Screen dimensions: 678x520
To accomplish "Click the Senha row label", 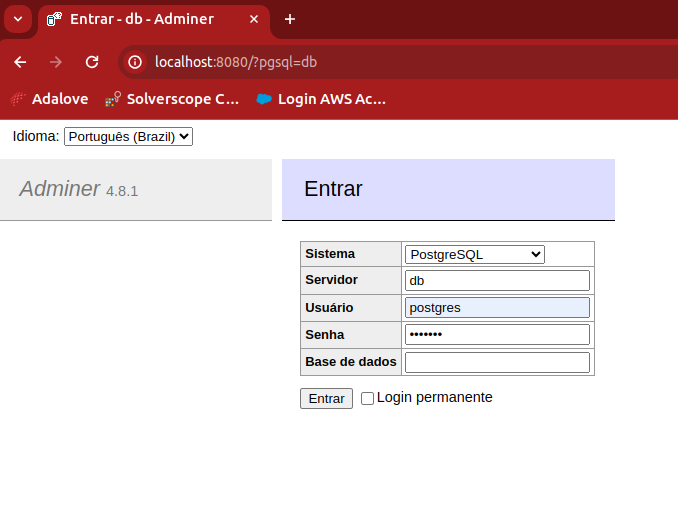I will pos(325,335).
